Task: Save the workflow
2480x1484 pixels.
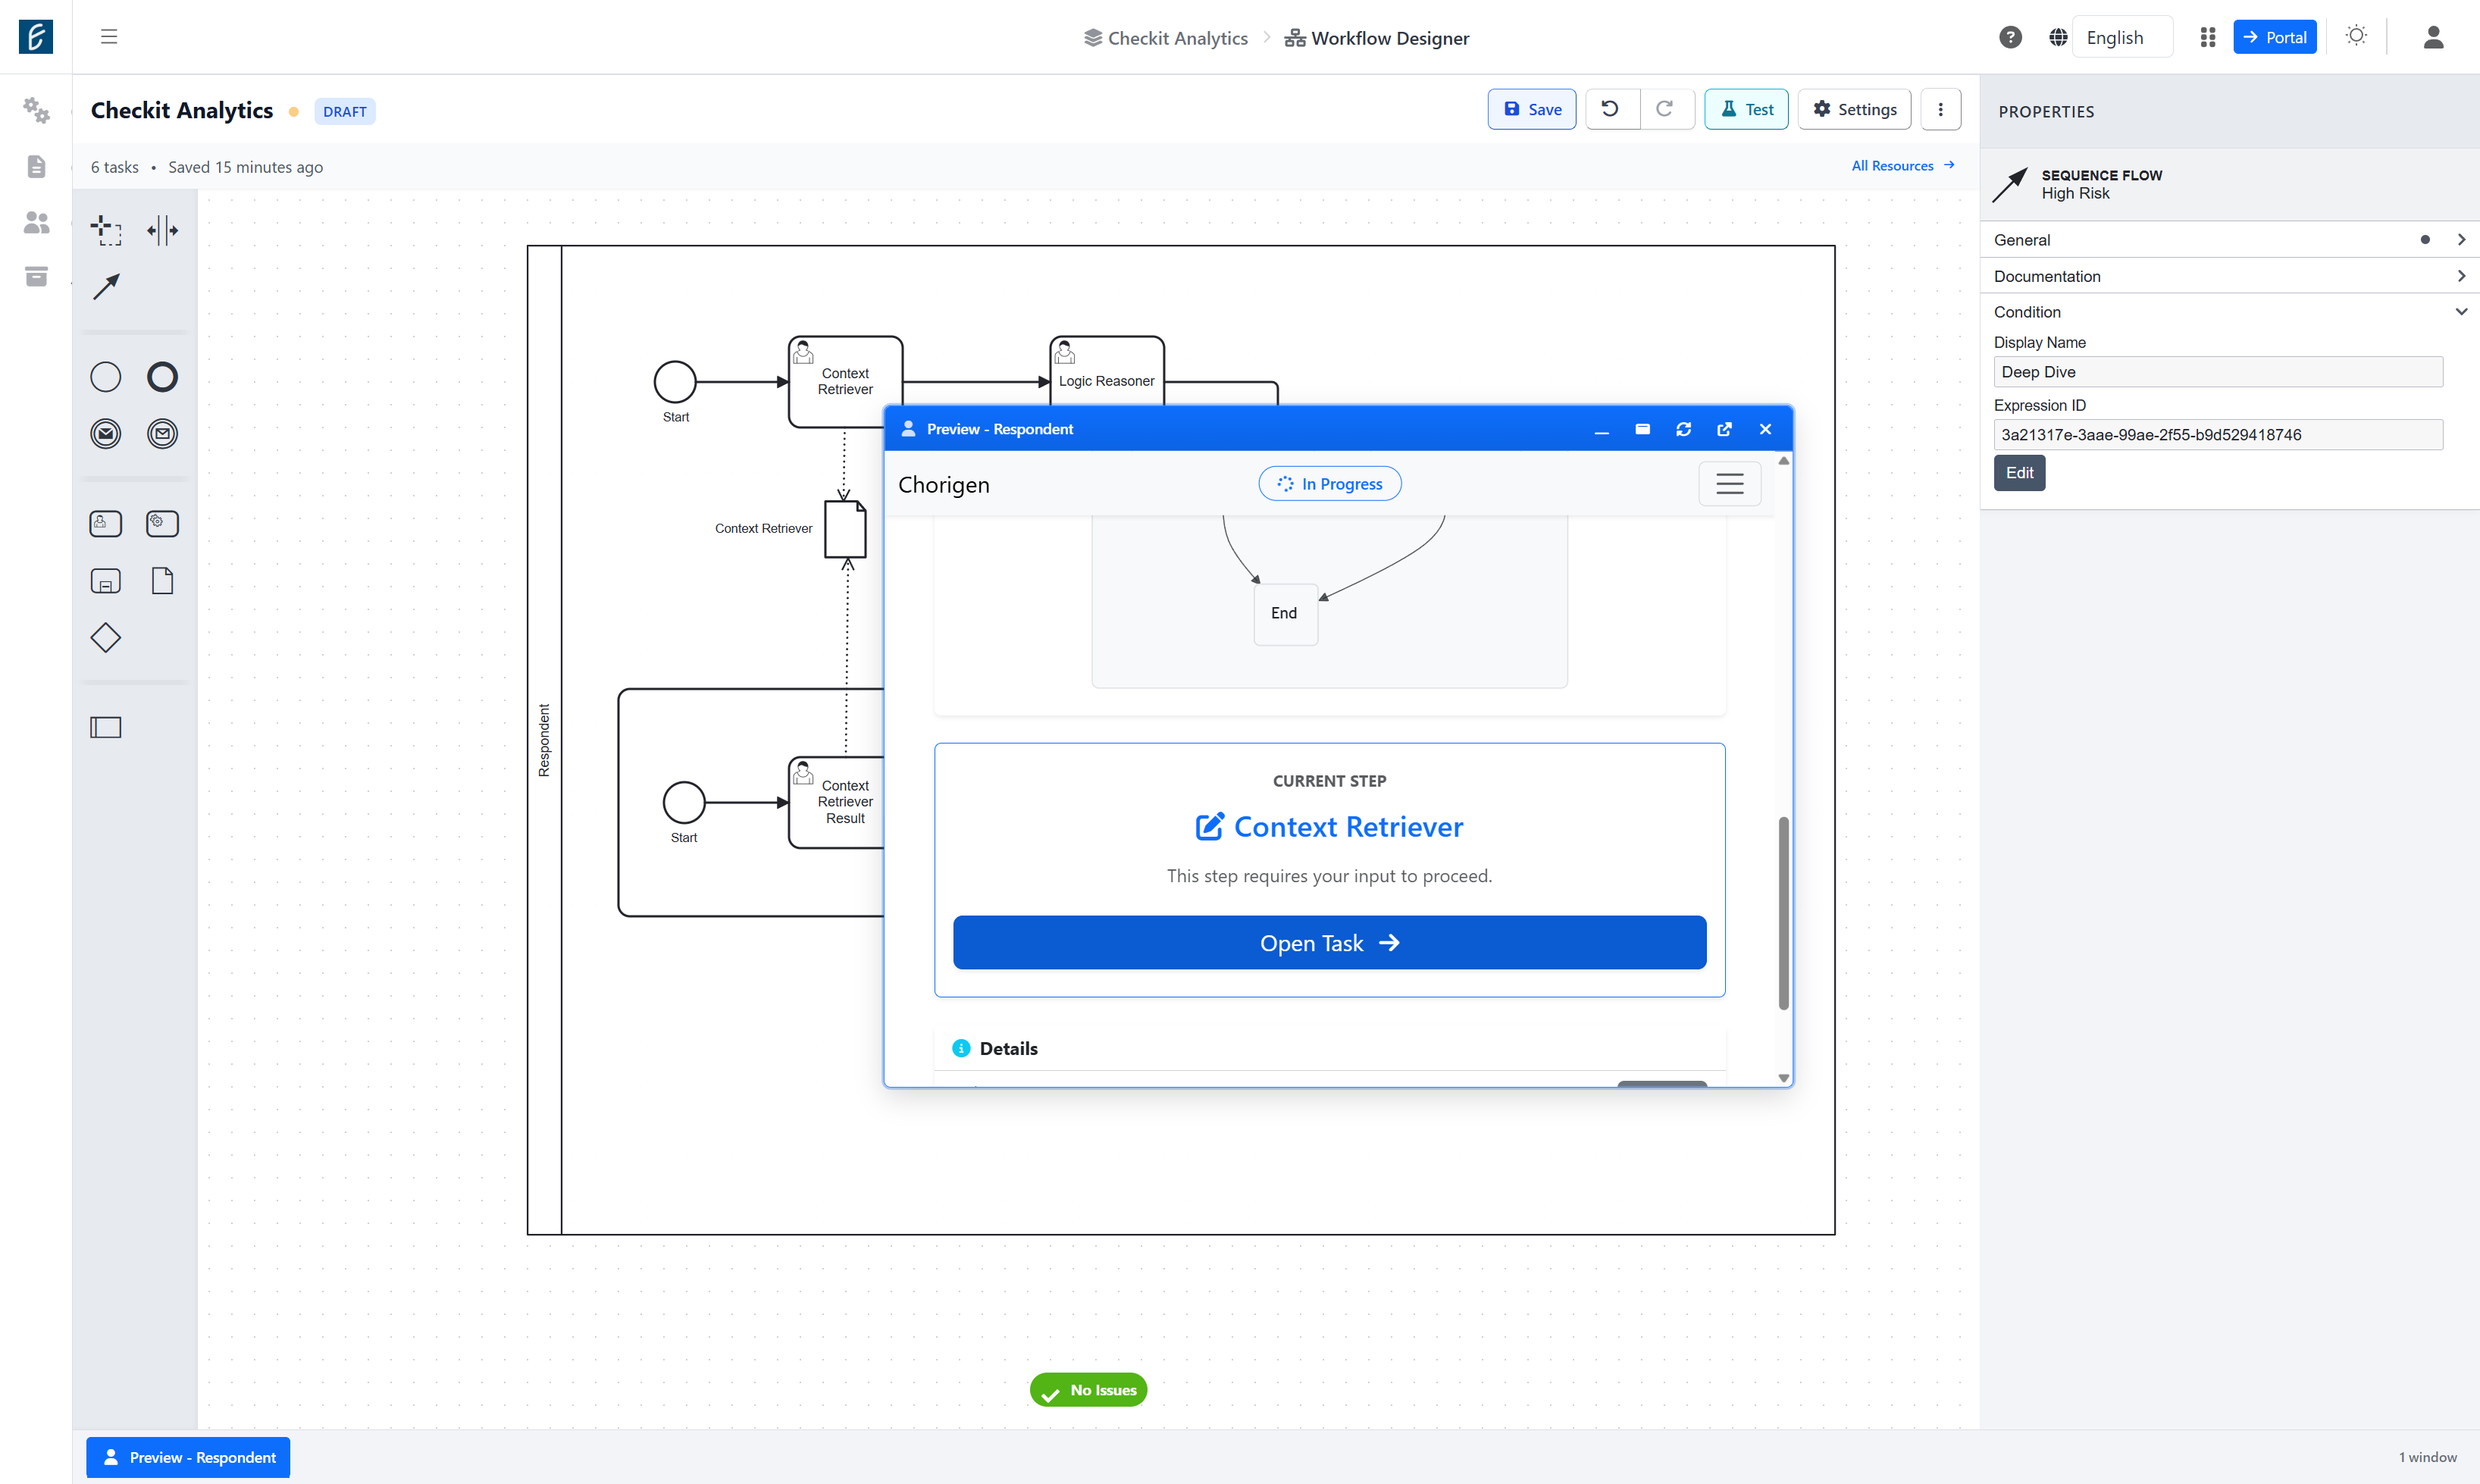Action: pos(1531,109)
